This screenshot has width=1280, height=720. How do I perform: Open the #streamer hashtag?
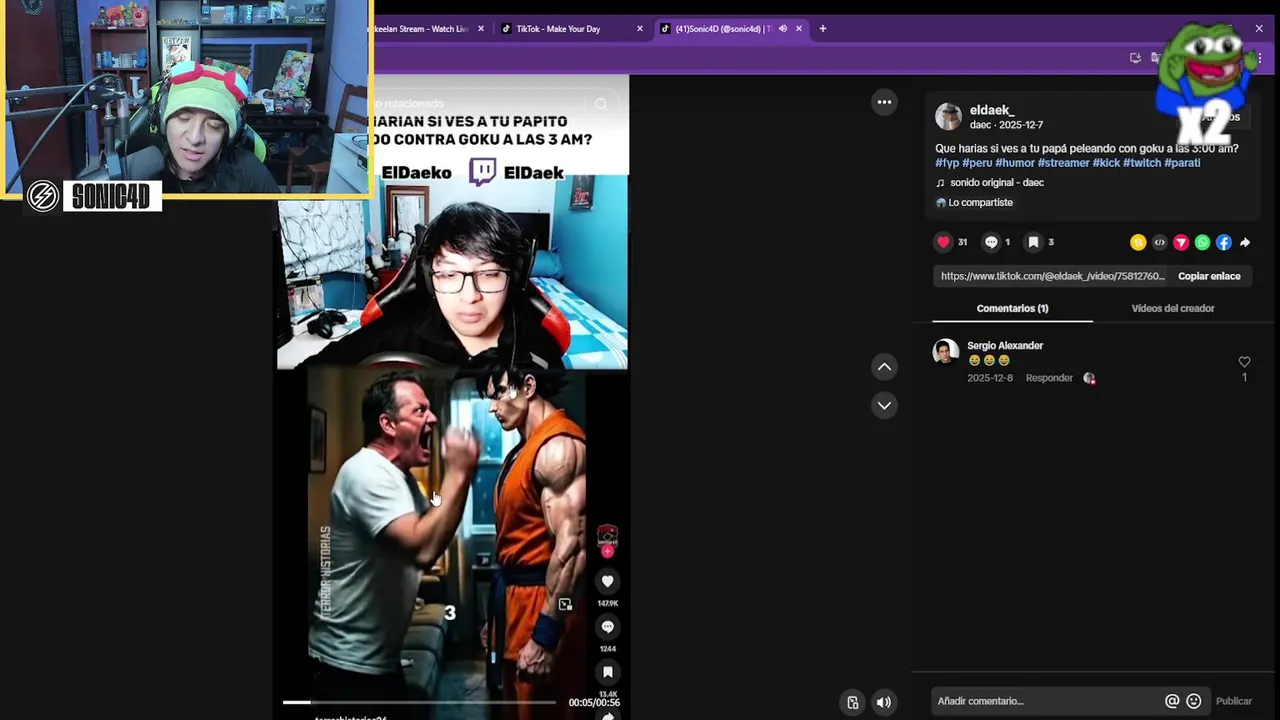(x=1063, y=162)
